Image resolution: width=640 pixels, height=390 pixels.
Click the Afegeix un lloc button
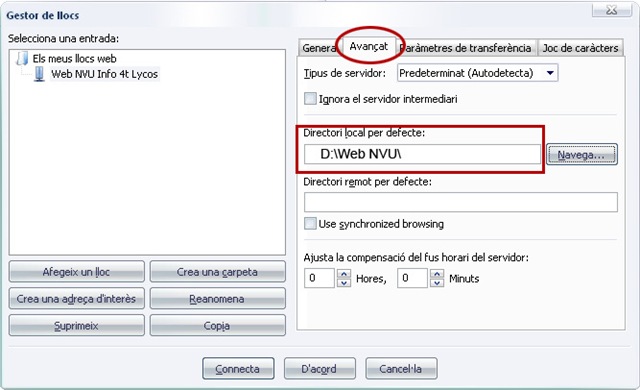pyautogui.click(x=77, y=272)
